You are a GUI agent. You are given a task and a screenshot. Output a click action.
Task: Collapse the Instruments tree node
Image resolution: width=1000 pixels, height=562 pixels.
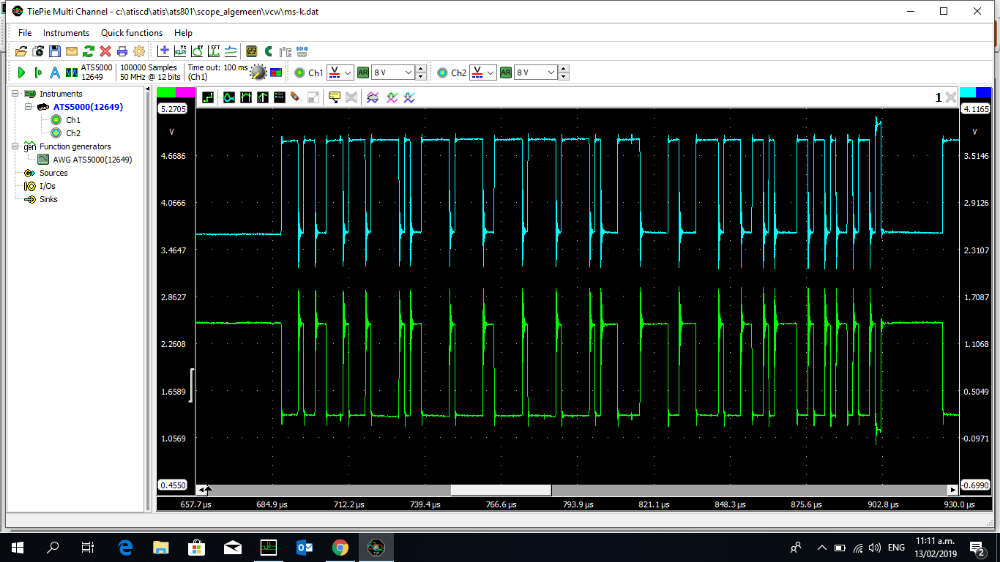coord(15,93)
